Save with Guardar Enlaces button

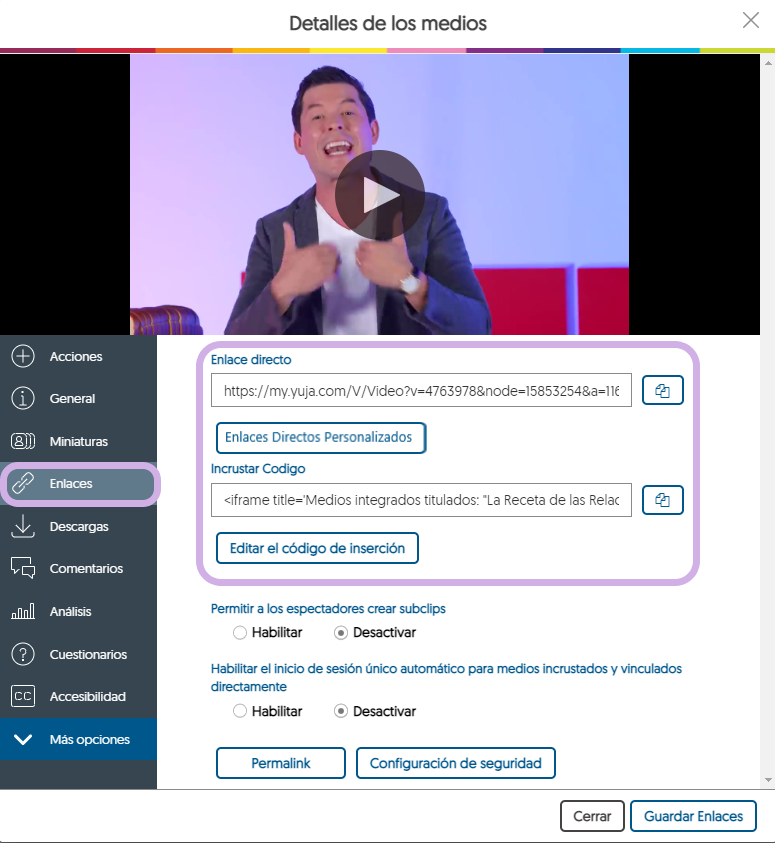(693, 816)
